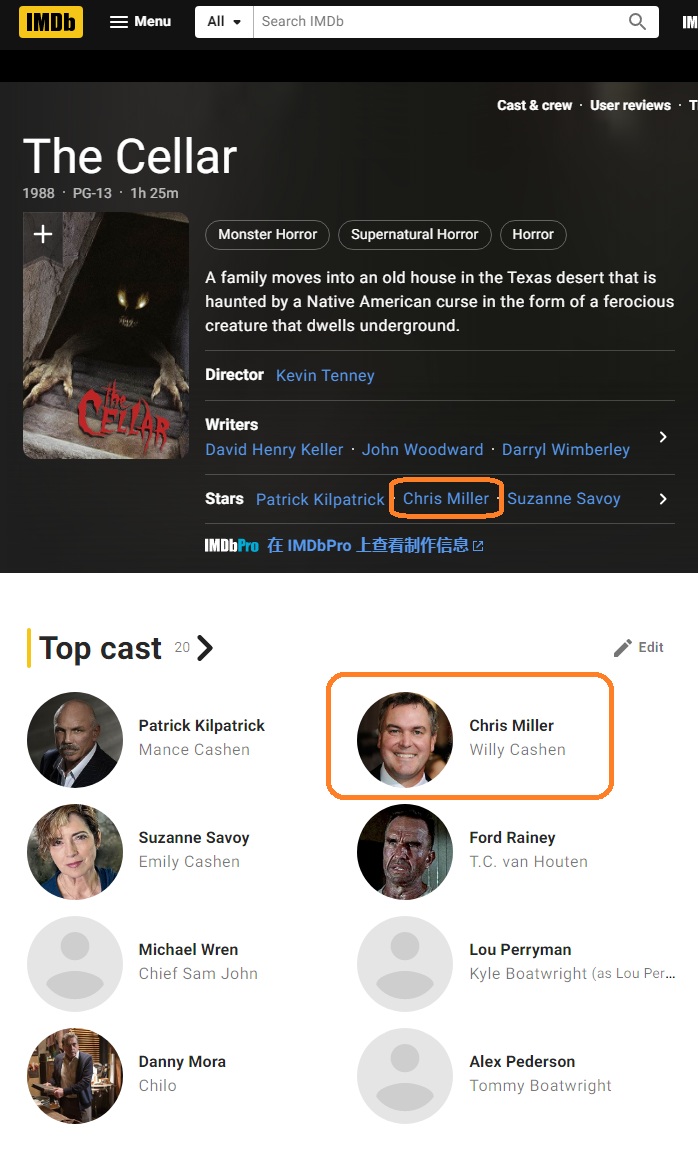Image resolution: width=698 pixels, height=1149 pixels.
Task: Open star Chris Miller link
Action: coord(445,498)
